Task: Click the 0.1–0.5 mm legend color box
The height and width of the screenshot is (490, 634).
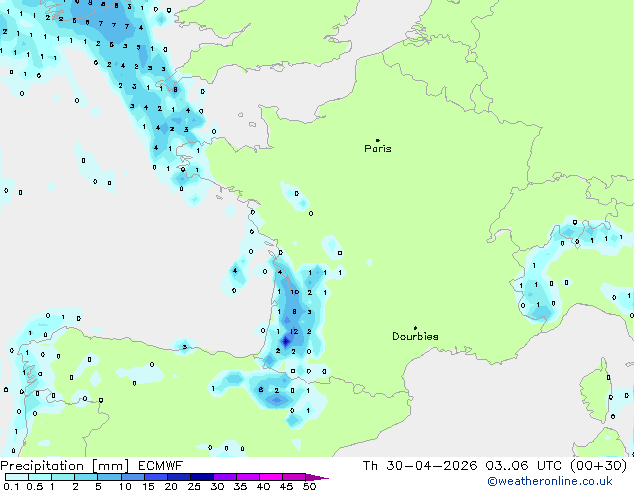Action: point(17,477)
